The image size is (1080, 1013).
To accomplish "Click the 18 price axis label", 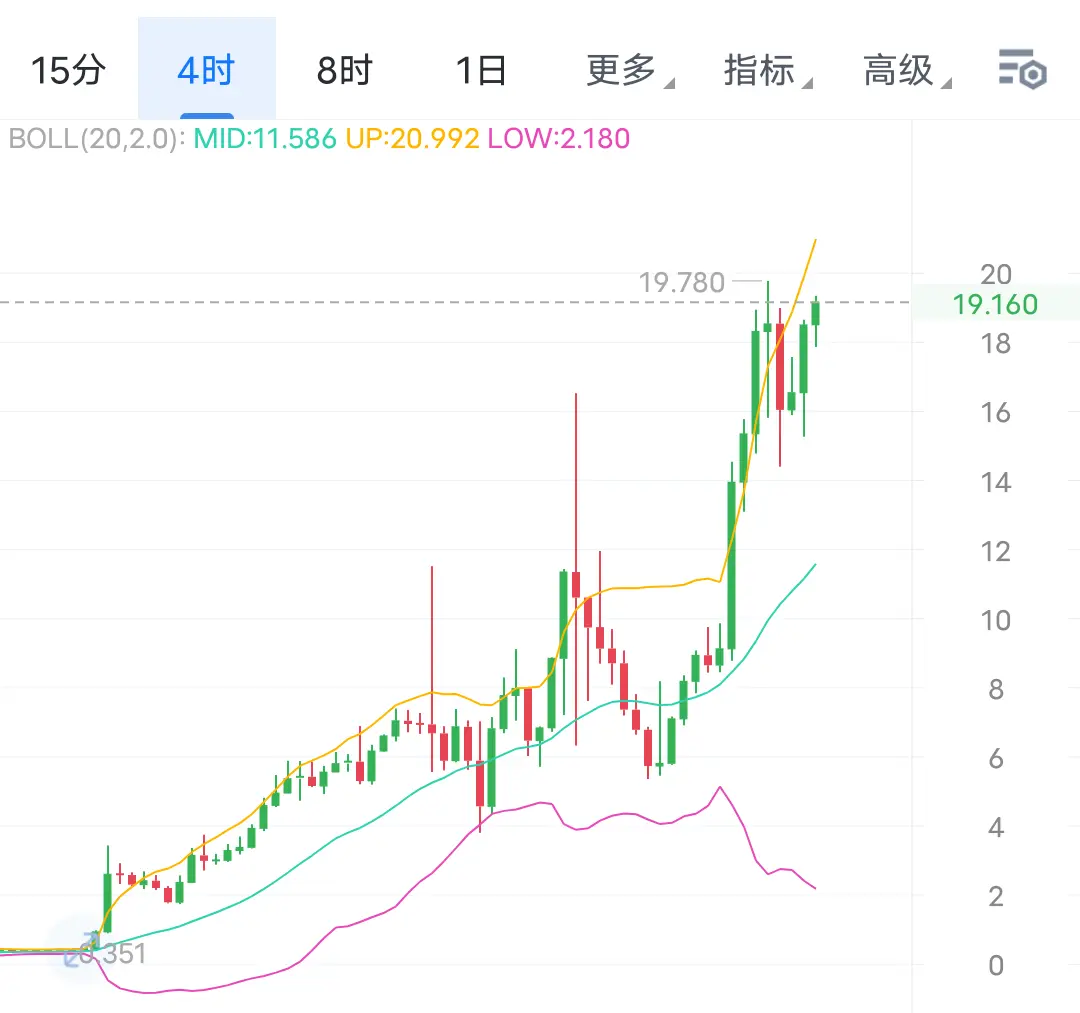I will [x=996, y=344].
